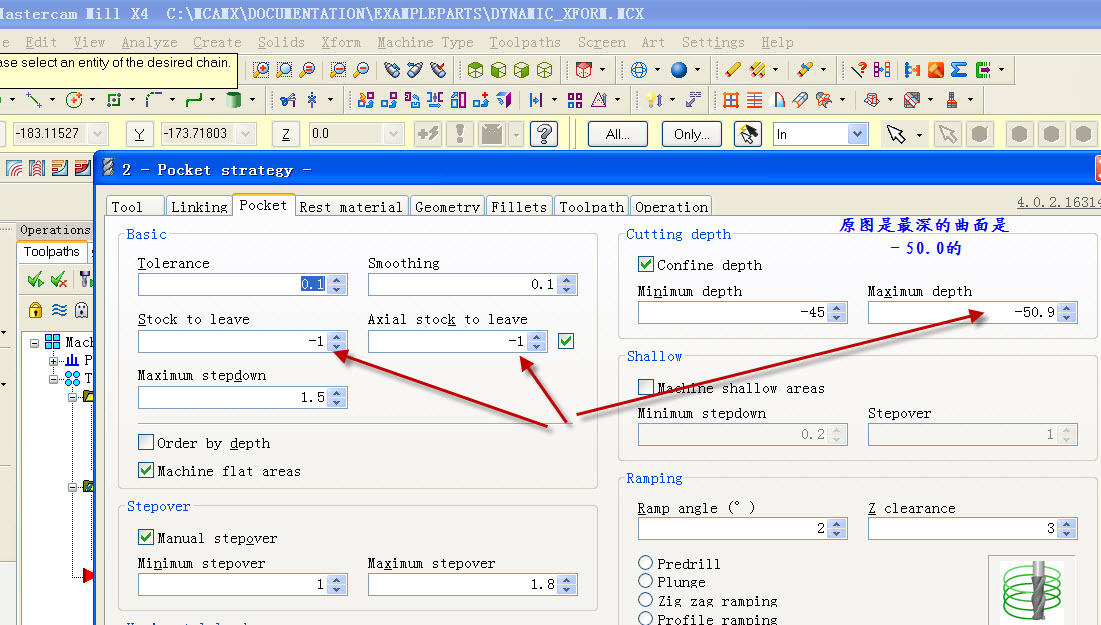Click the Y coordinate button
This screenshot has width=1101, height=625.
coord(139,133)
